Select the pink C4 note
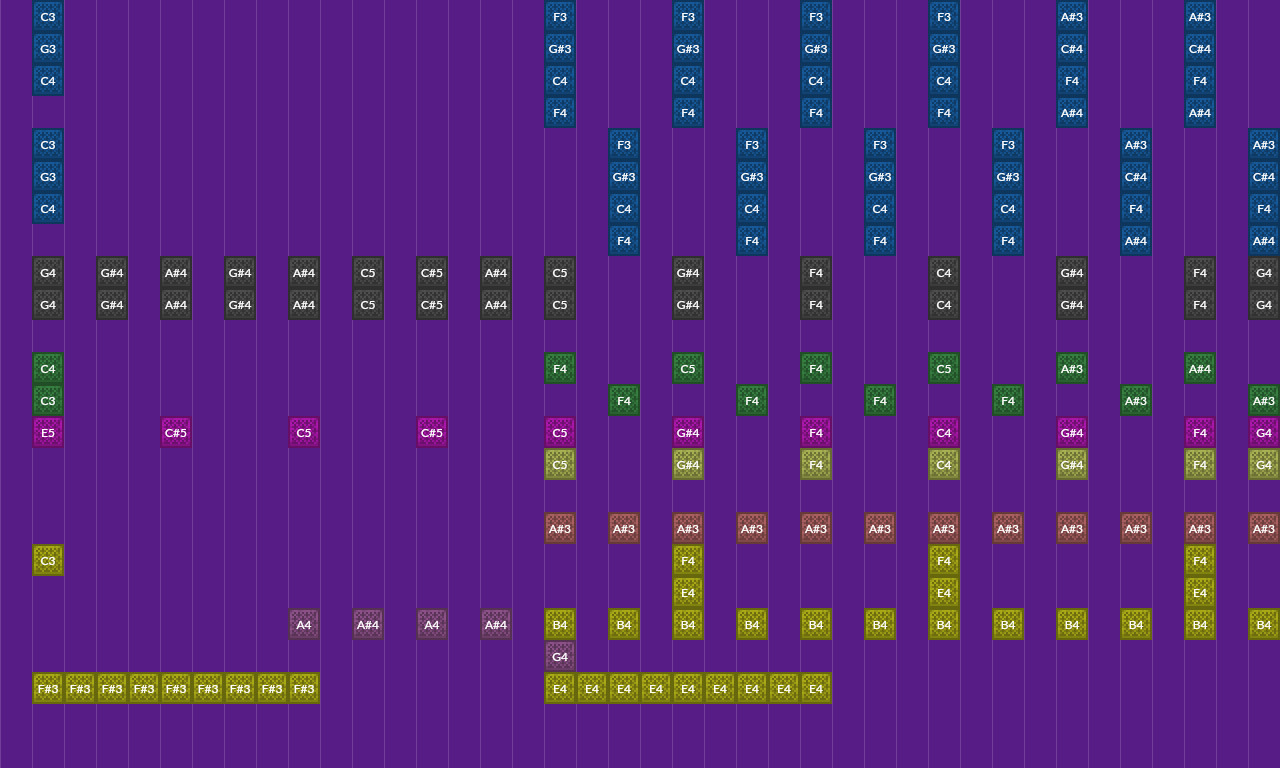 (944, 433)
